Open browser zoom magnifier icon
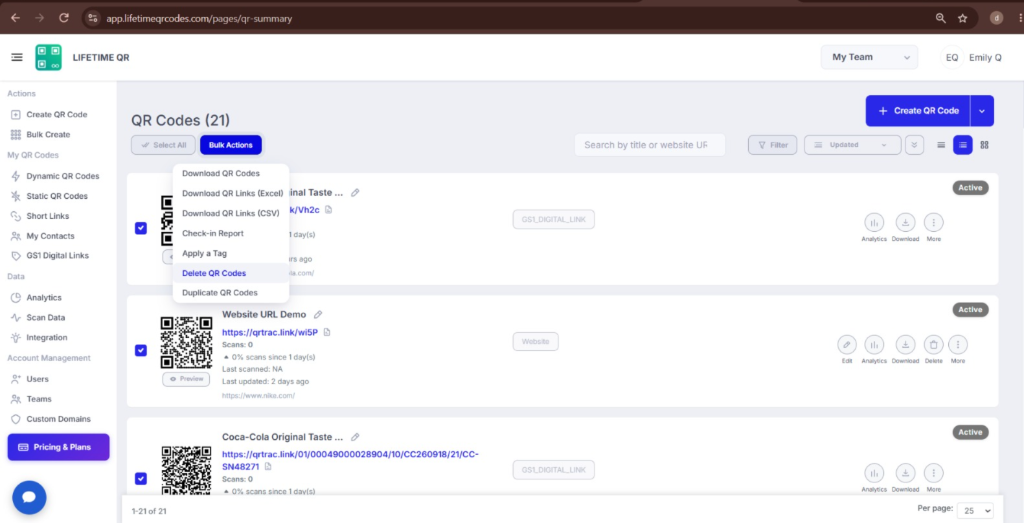Viewport: 1024px width, 523px height. coord(941,18)
